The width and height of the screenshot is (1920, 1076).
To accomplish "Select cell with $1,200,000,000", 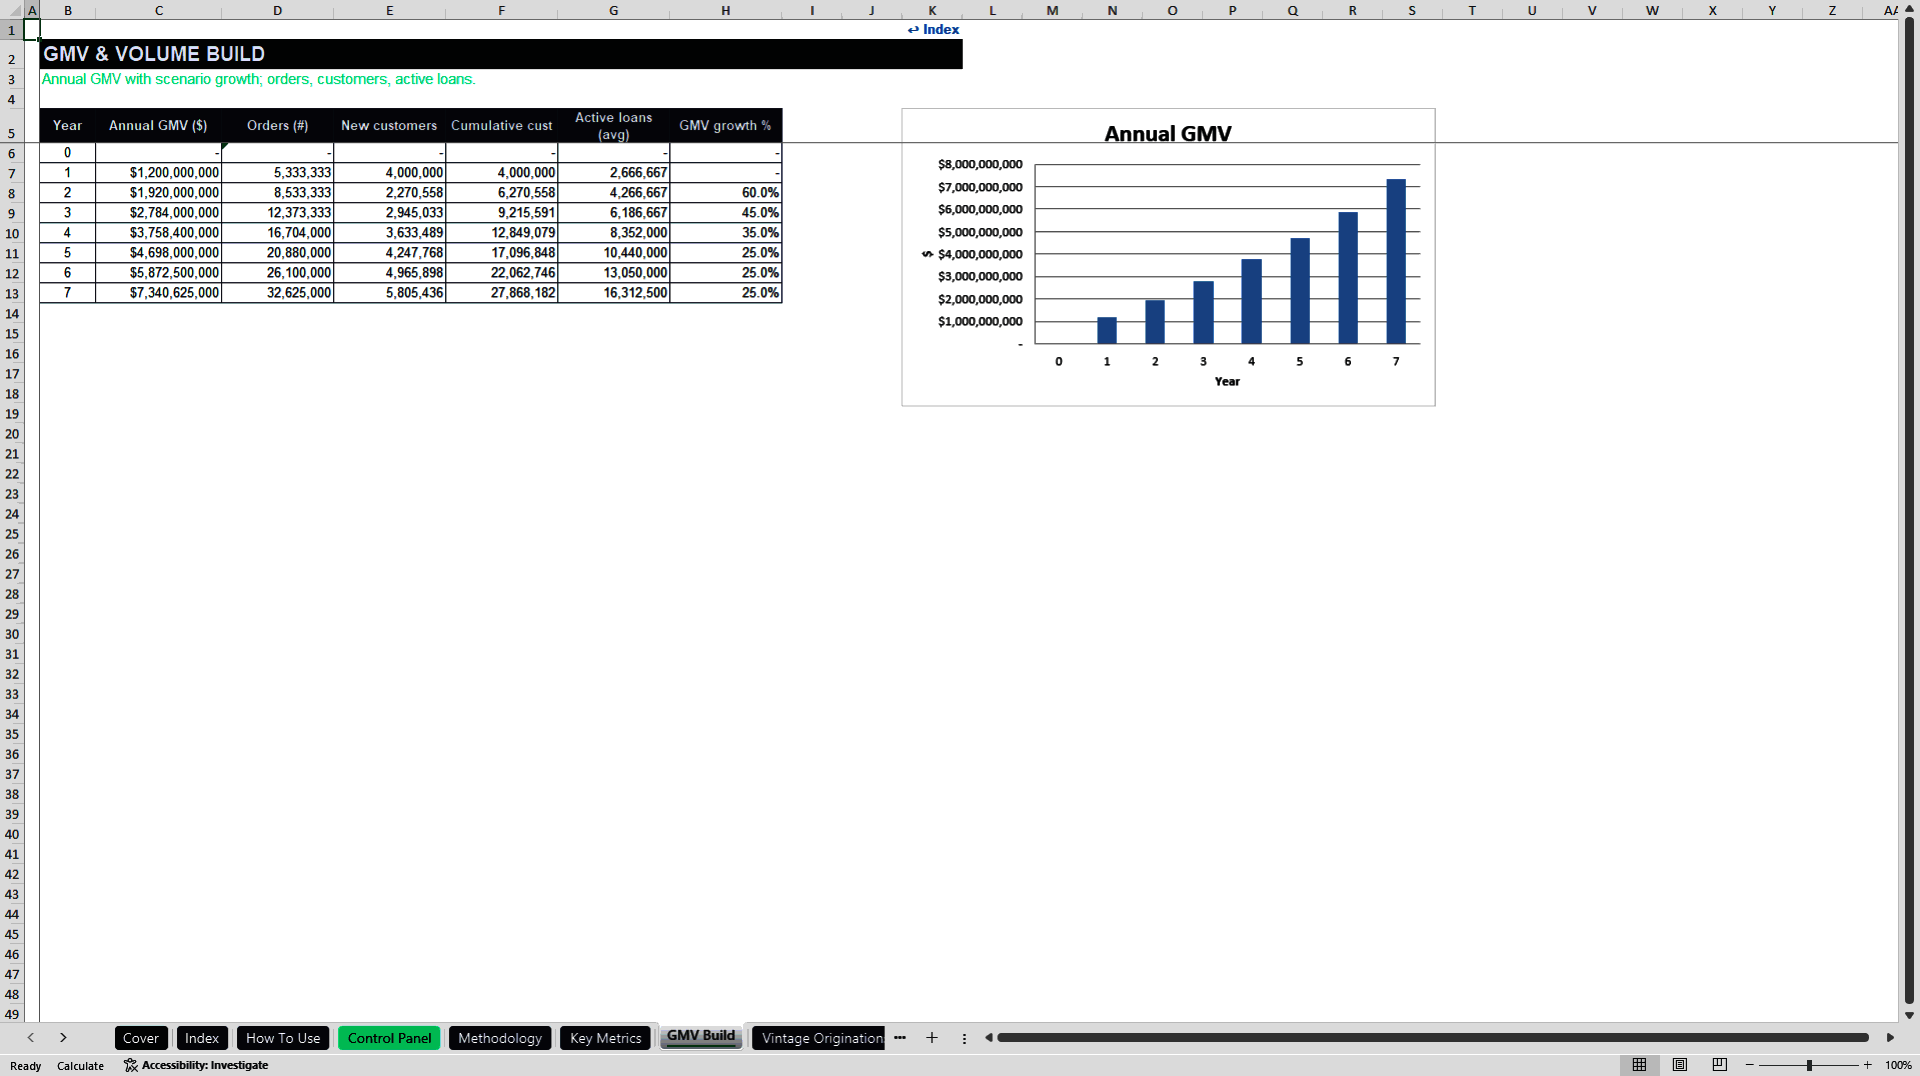I will (158, 173).
